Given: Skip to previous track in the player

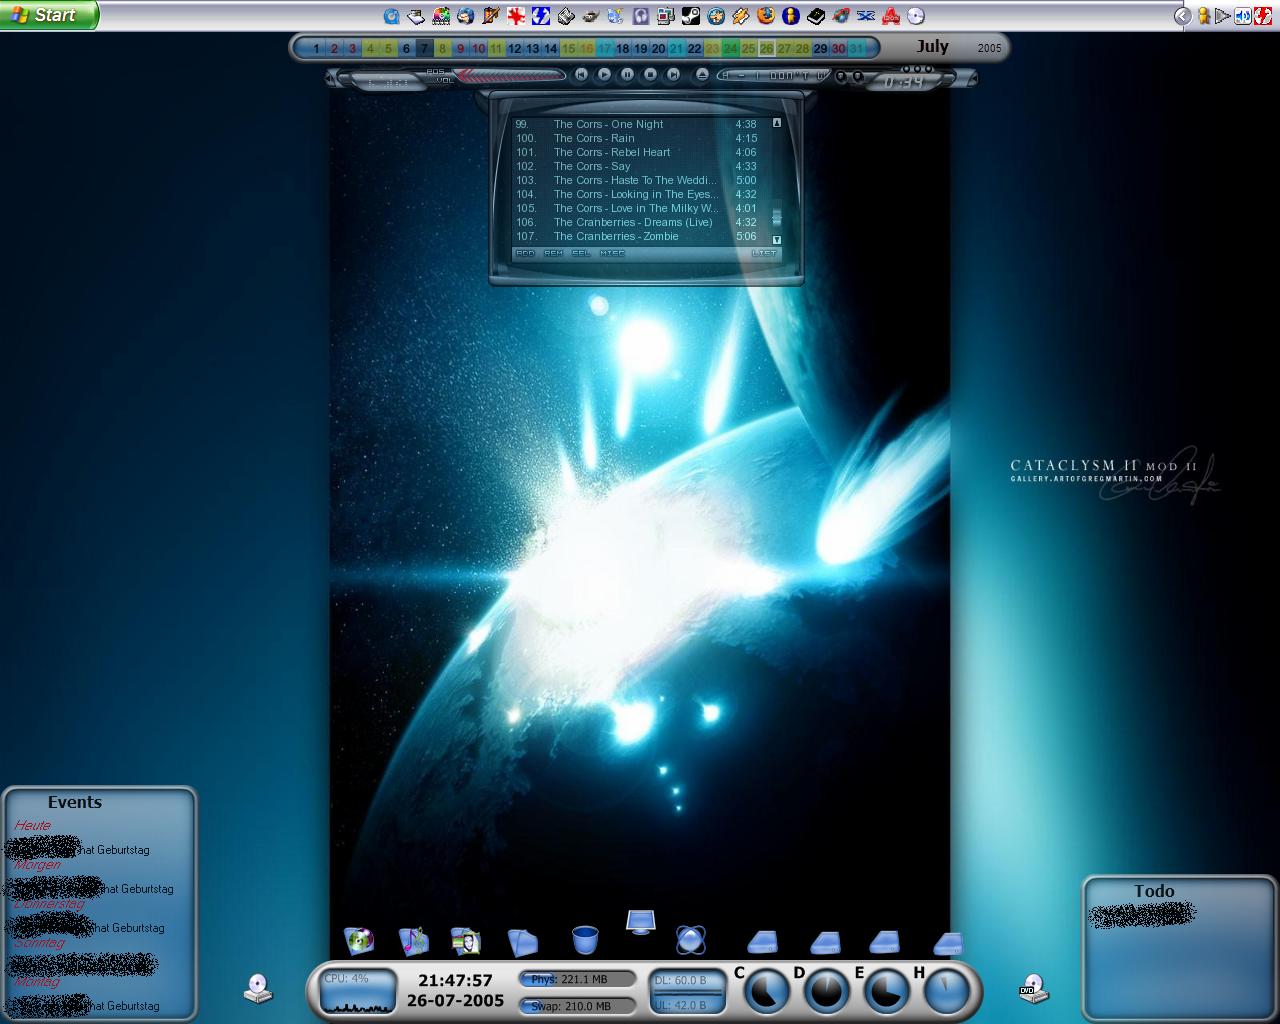Looking at the screenshot, I should click(x=581, y=74).
